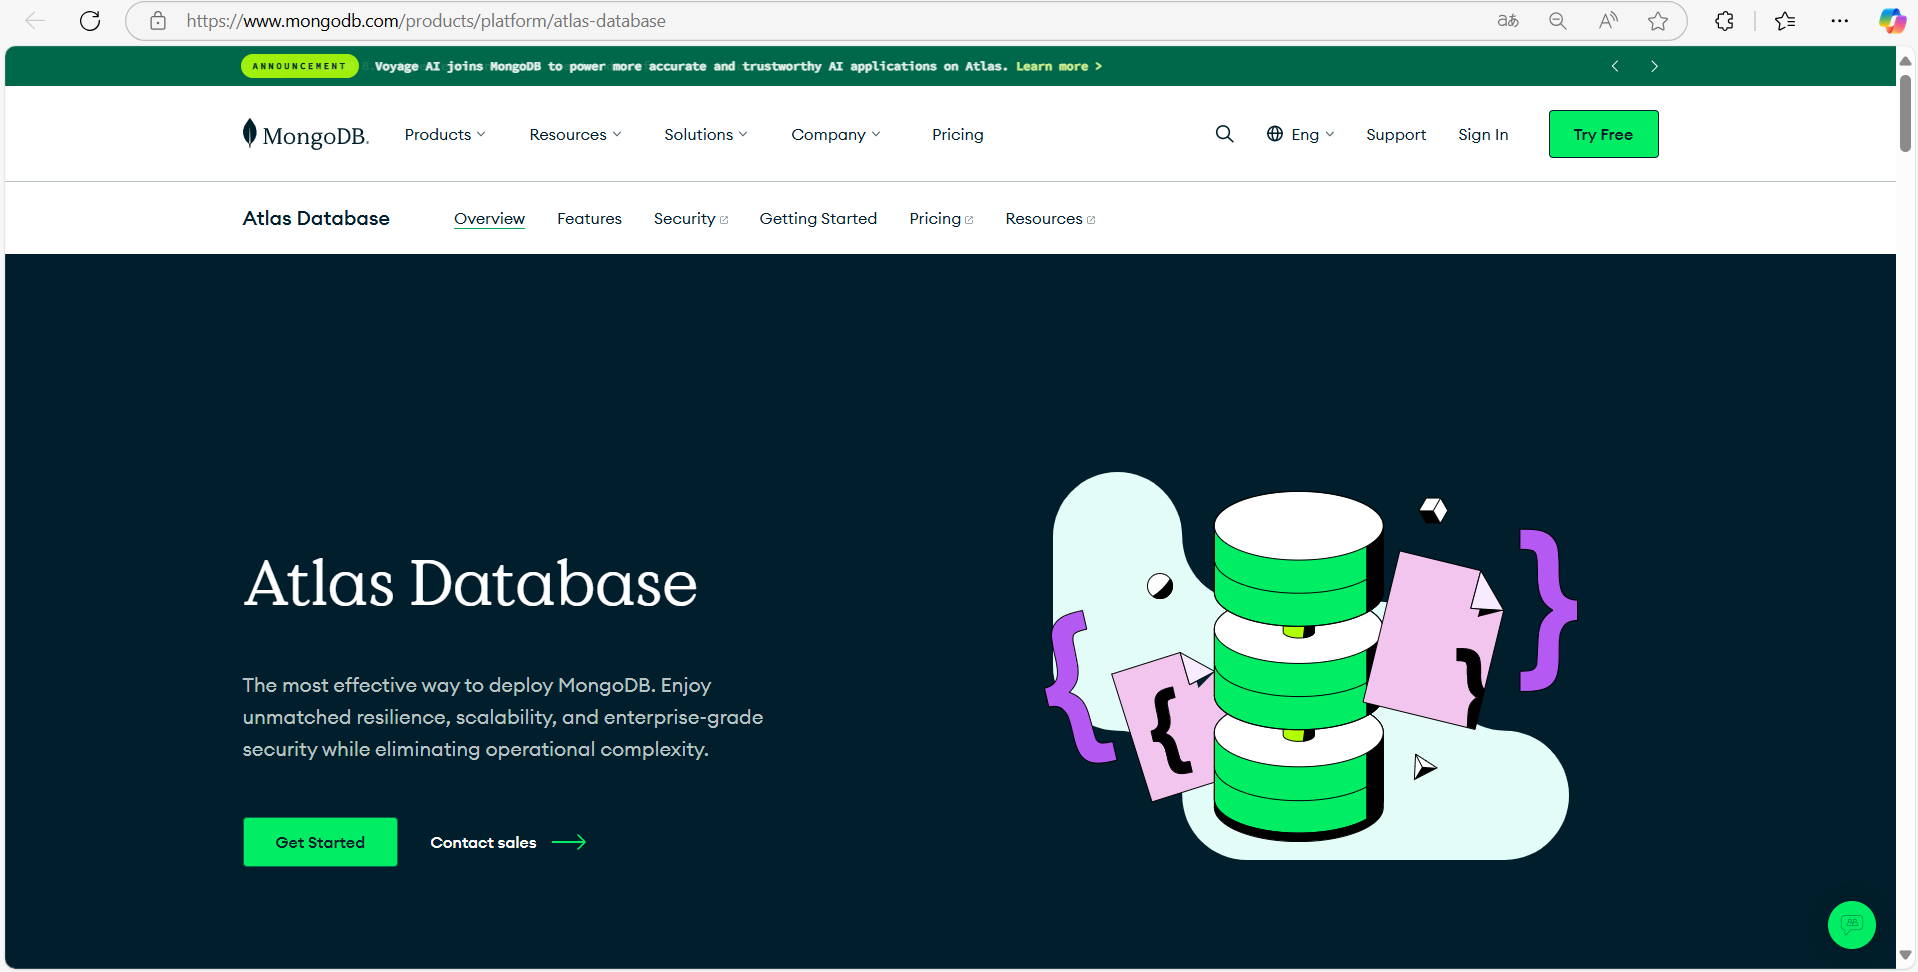Open the browser extensions puzzle icon
This screenshot has height=972, width=1918.
coord(1724,21)
